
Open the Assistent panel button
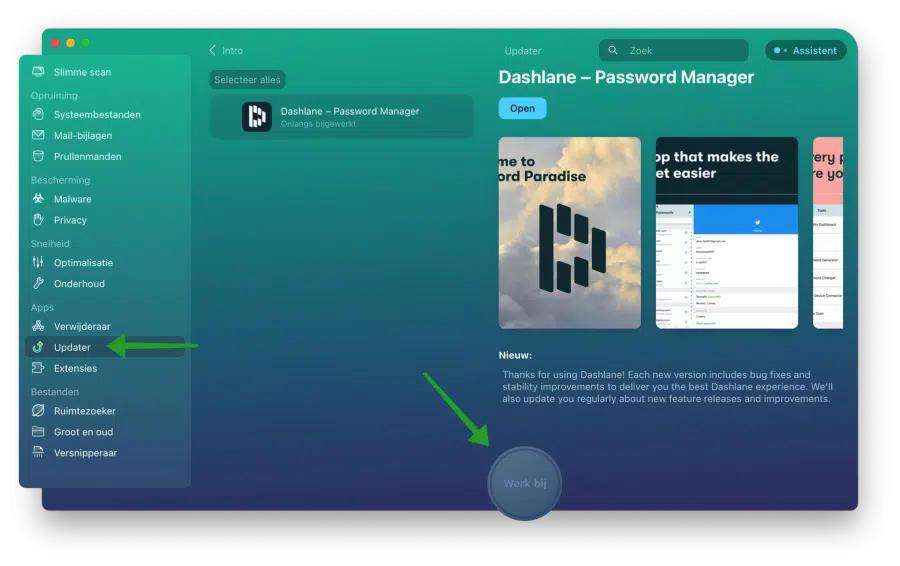pyautogui.click(x=806, y=51)
